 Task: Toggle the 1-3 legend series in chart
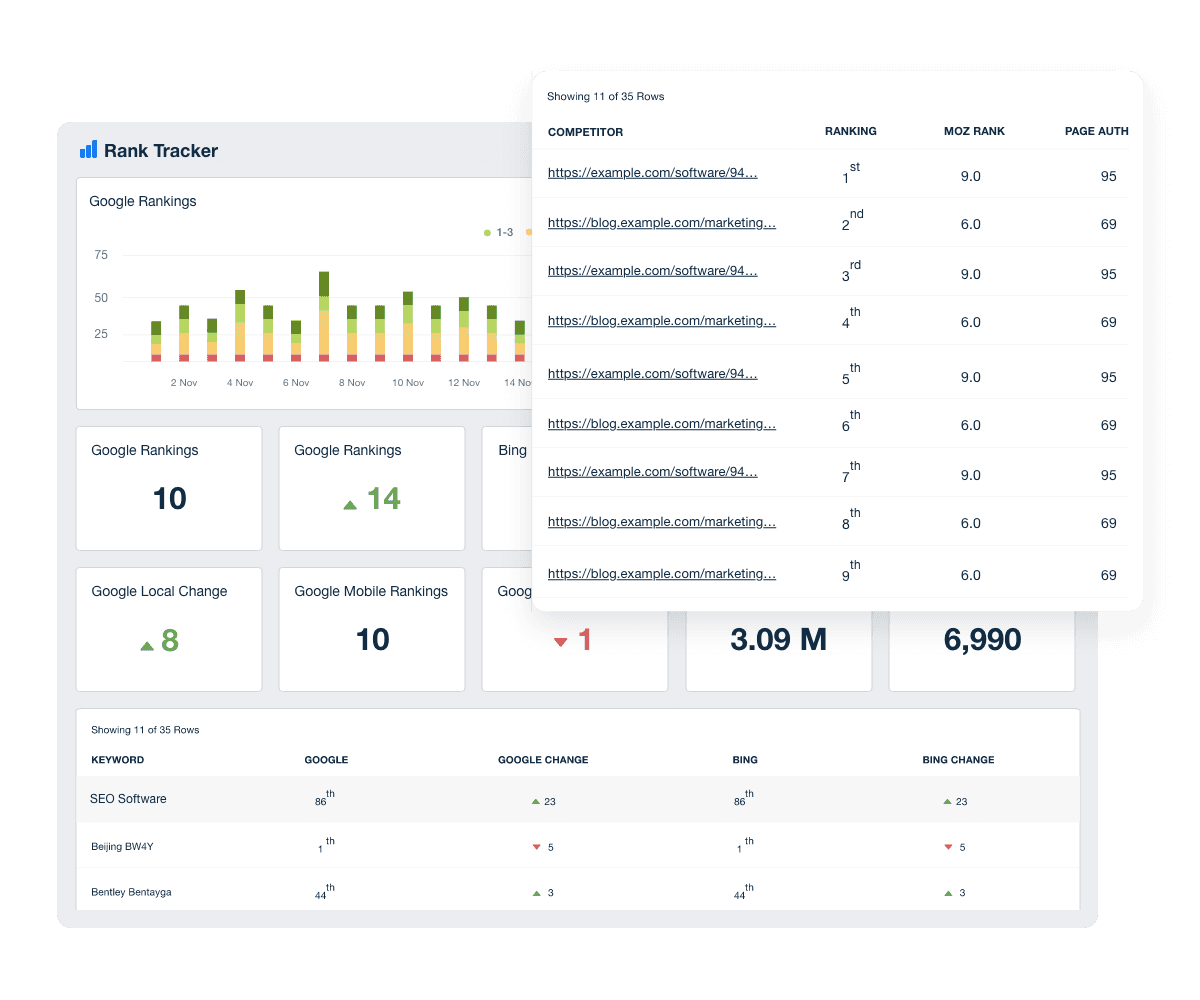[x=498, y=232]
